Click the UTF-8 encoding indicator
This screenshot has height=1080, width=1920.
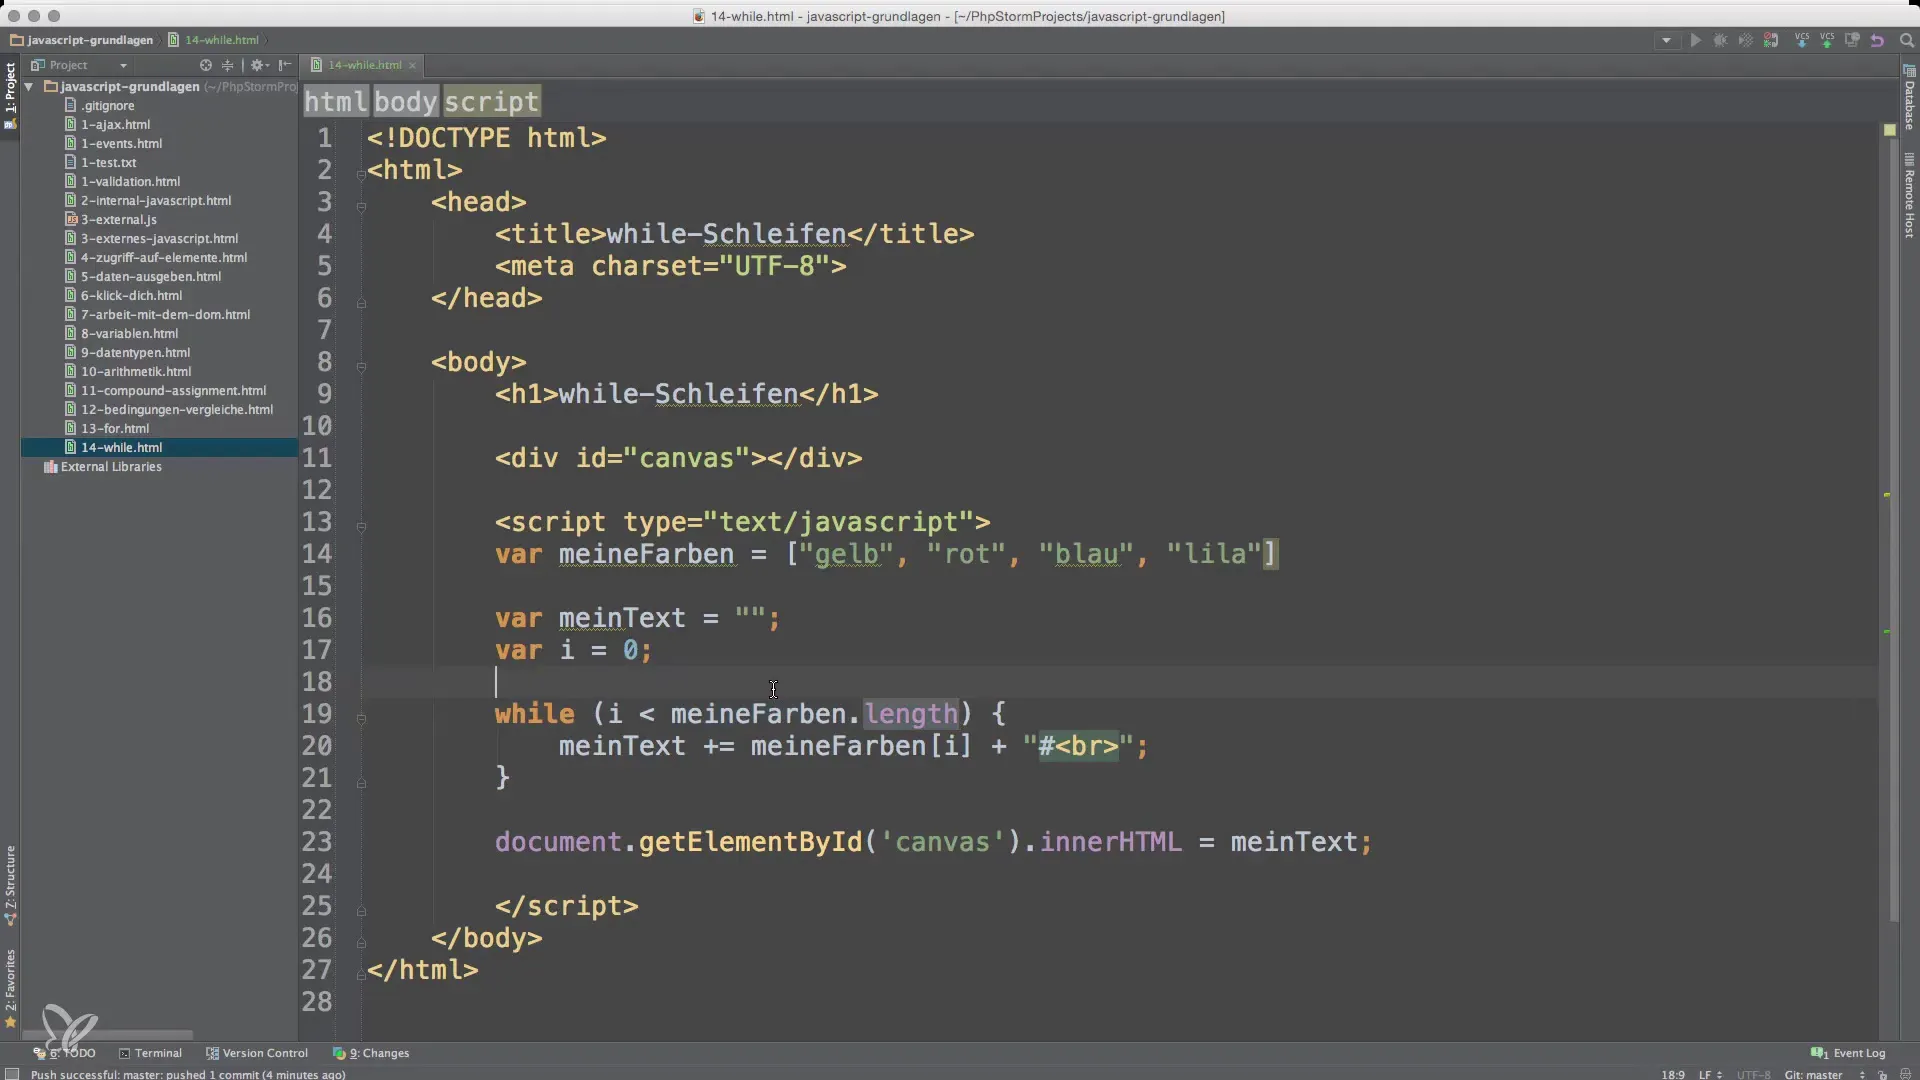(x=1753, y=1074)
